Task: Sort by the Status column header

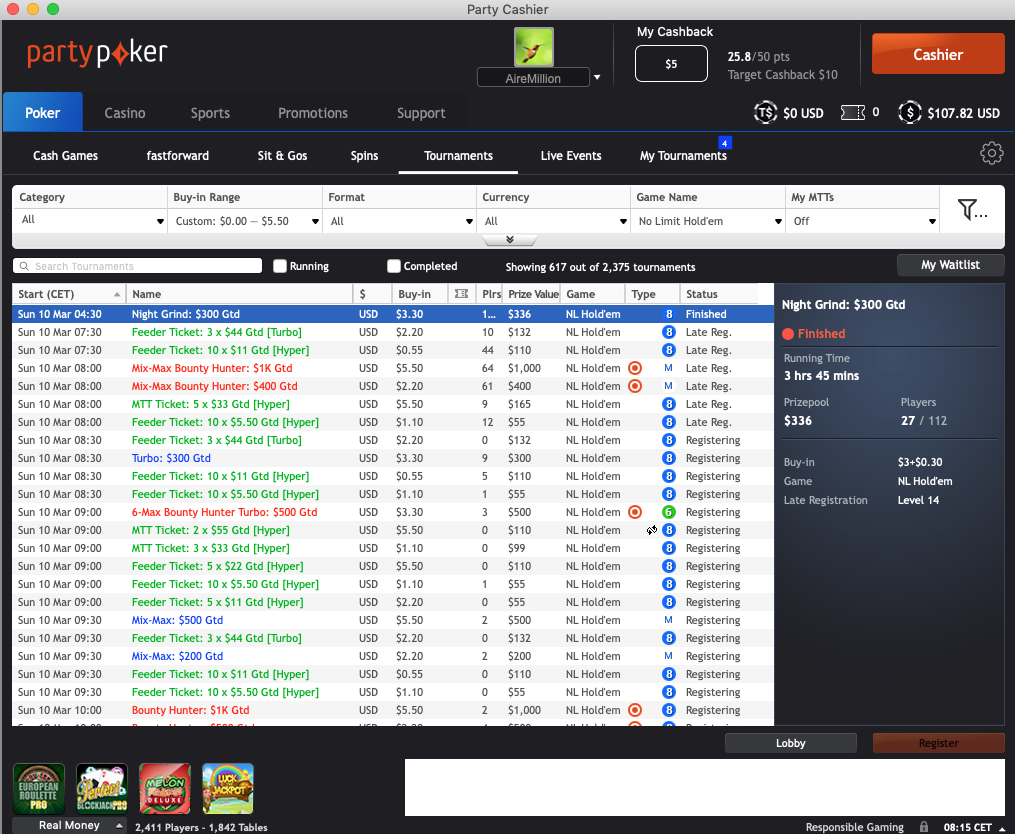Action: (x=719, y=294)
